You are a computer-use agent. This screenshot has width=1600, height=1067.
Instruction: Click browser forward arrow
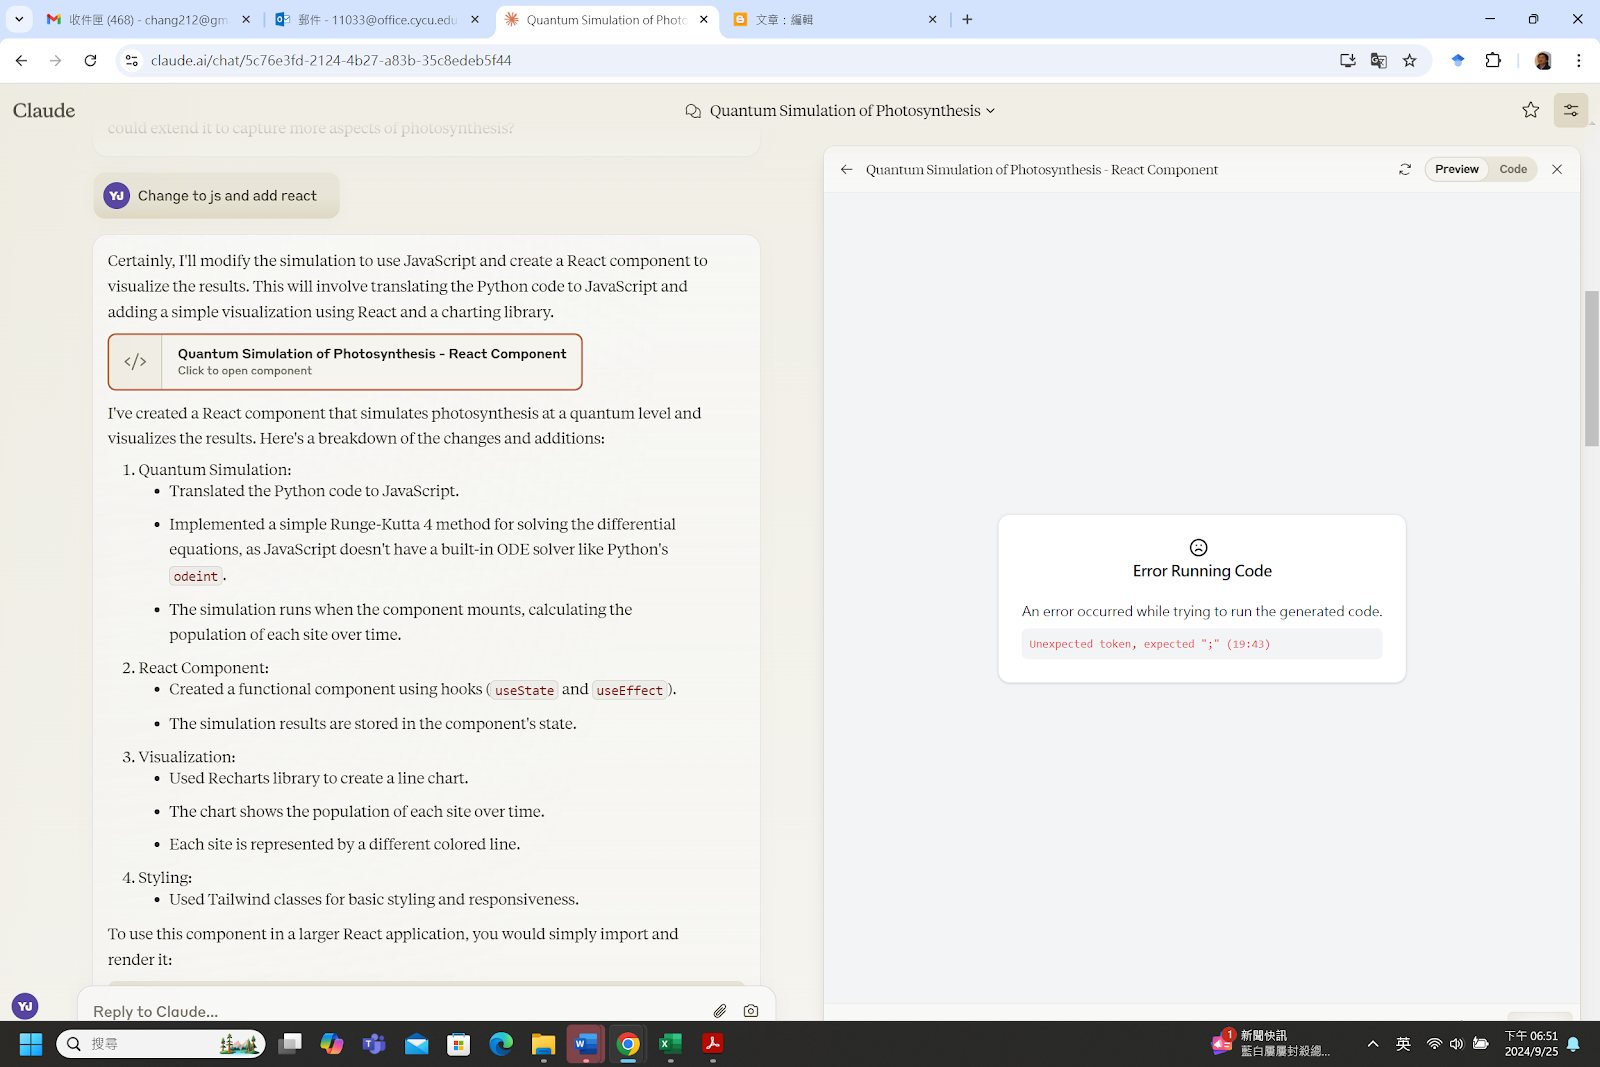click(56, 61)
